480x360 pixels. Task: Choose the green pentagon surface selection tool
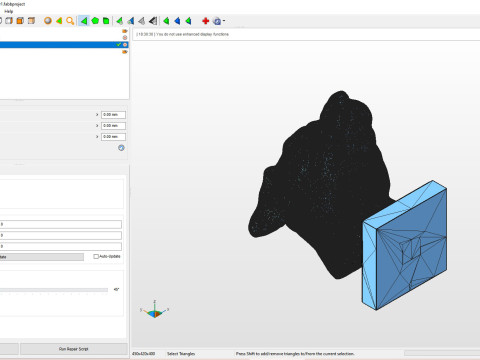tap(95, 21)
